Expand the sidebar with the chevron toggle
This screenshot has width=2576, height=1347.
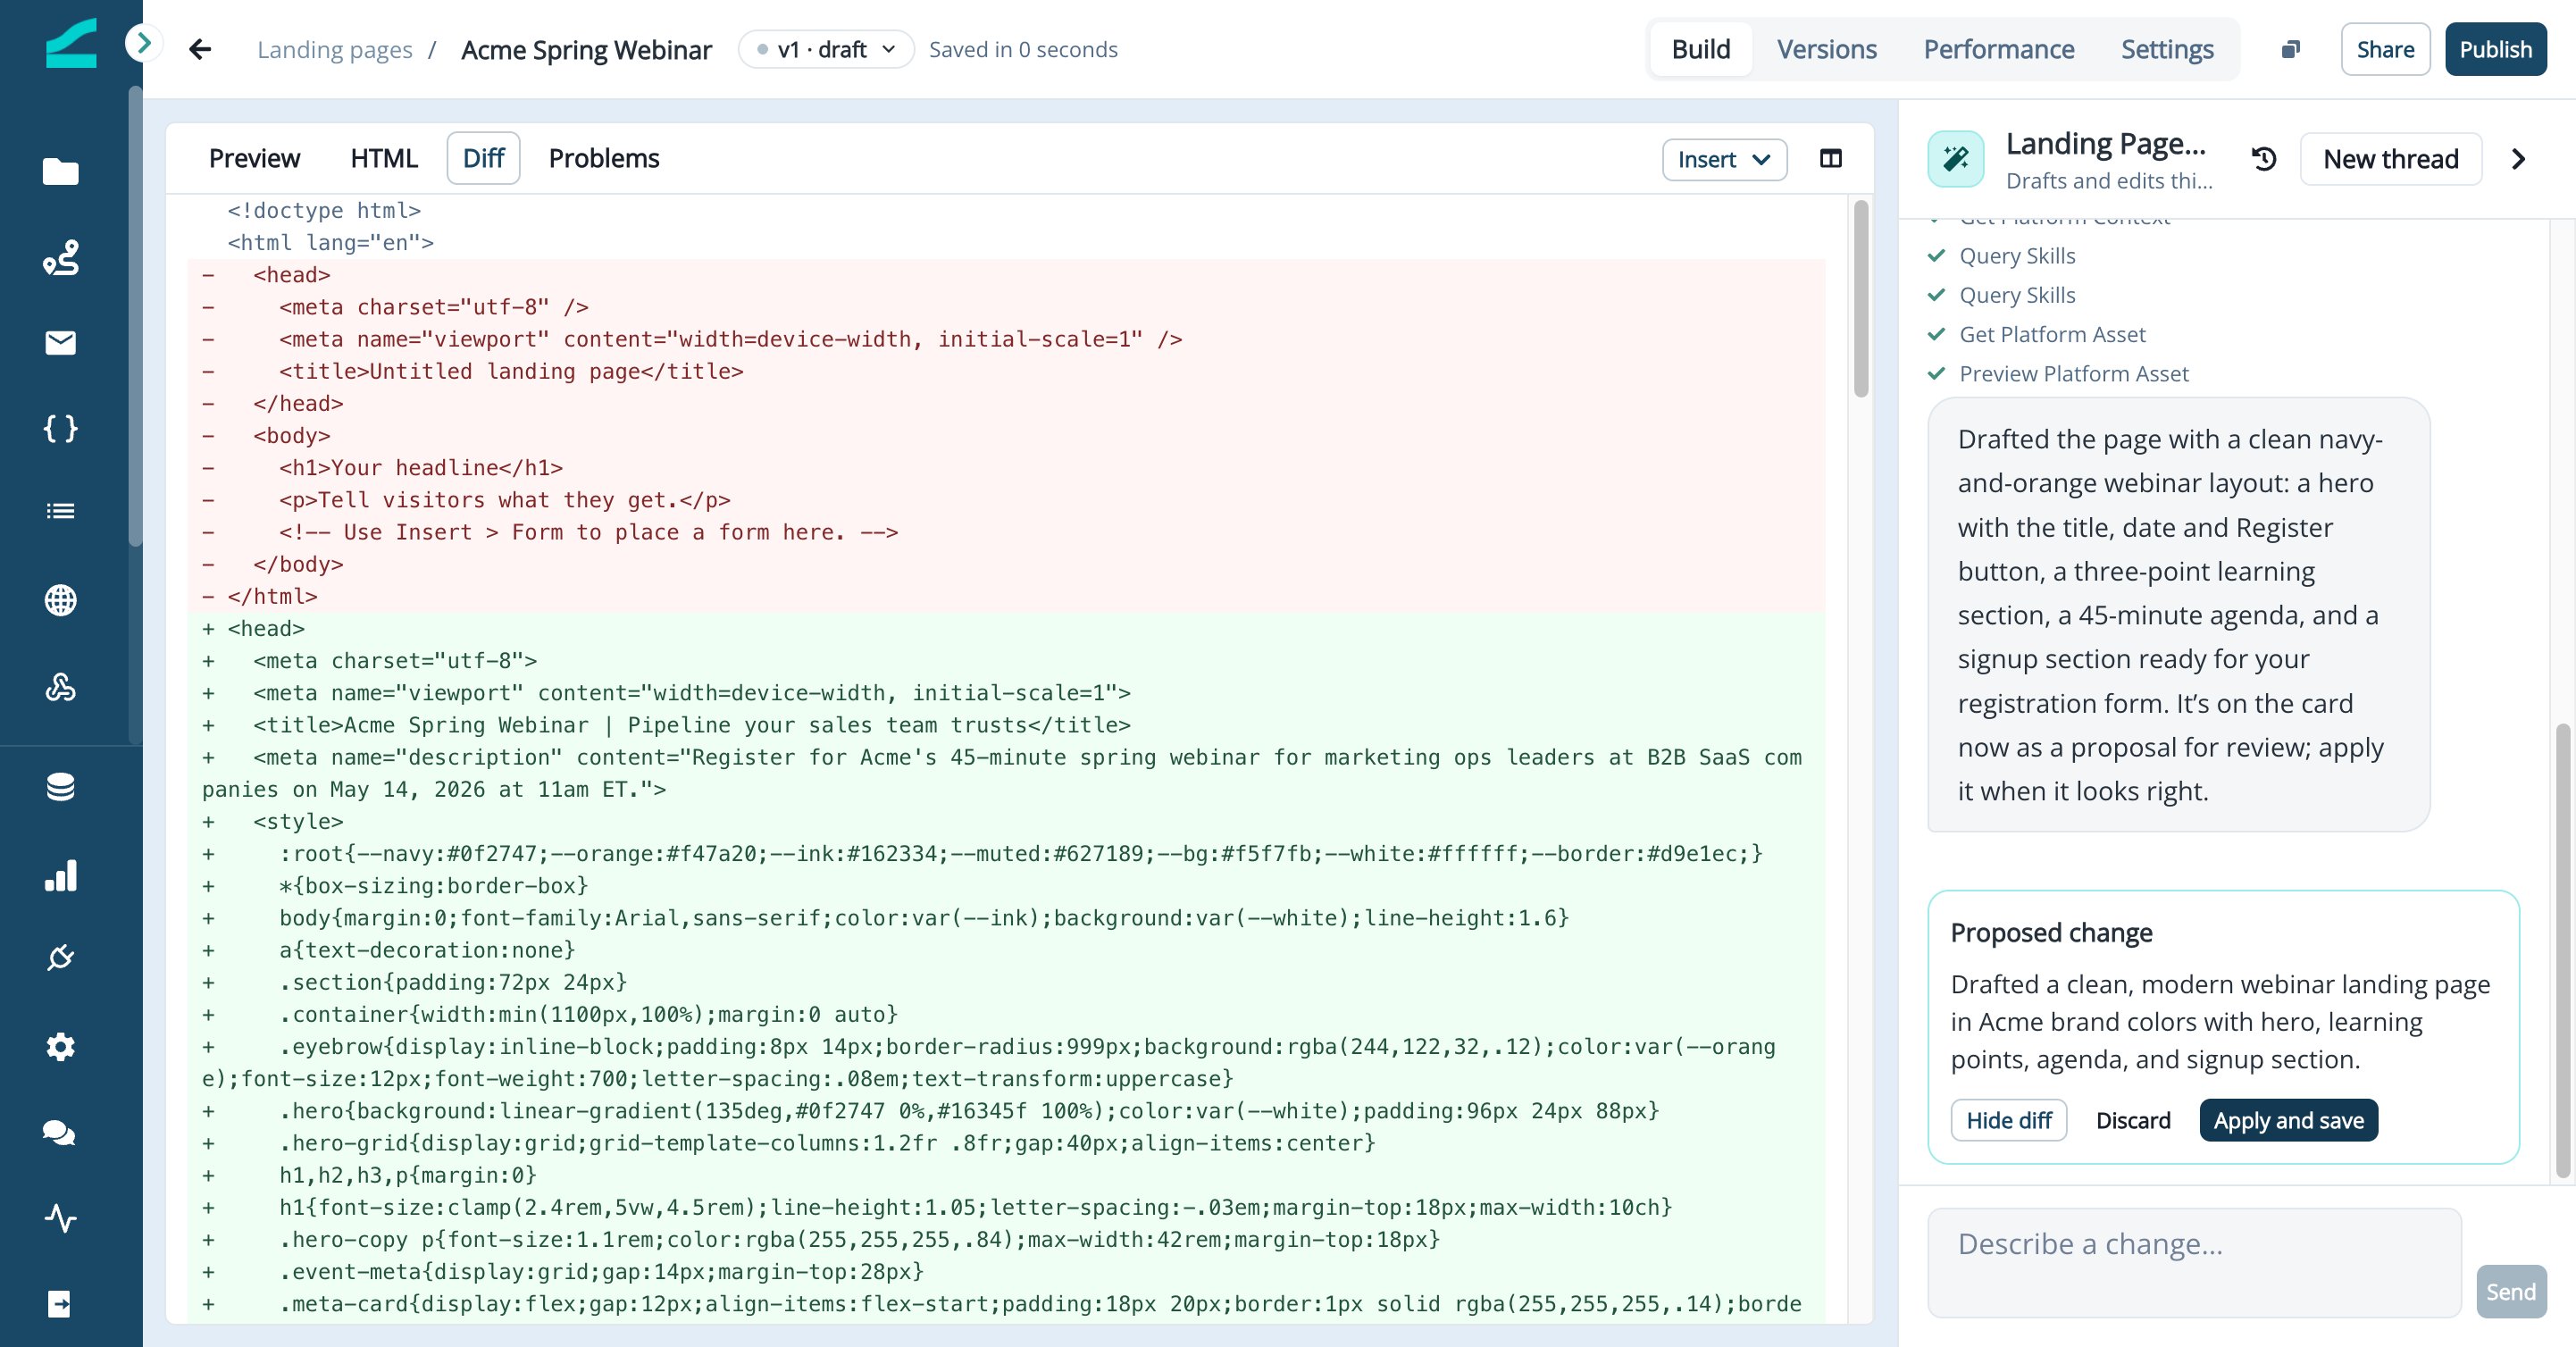(144, 43)
